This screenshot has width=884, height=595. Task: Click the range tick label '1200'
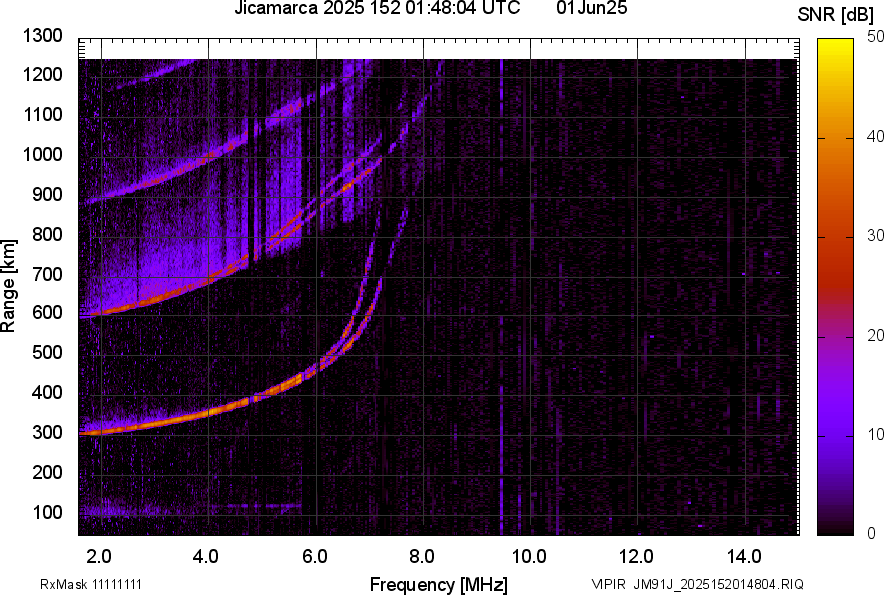pos(42,74)
